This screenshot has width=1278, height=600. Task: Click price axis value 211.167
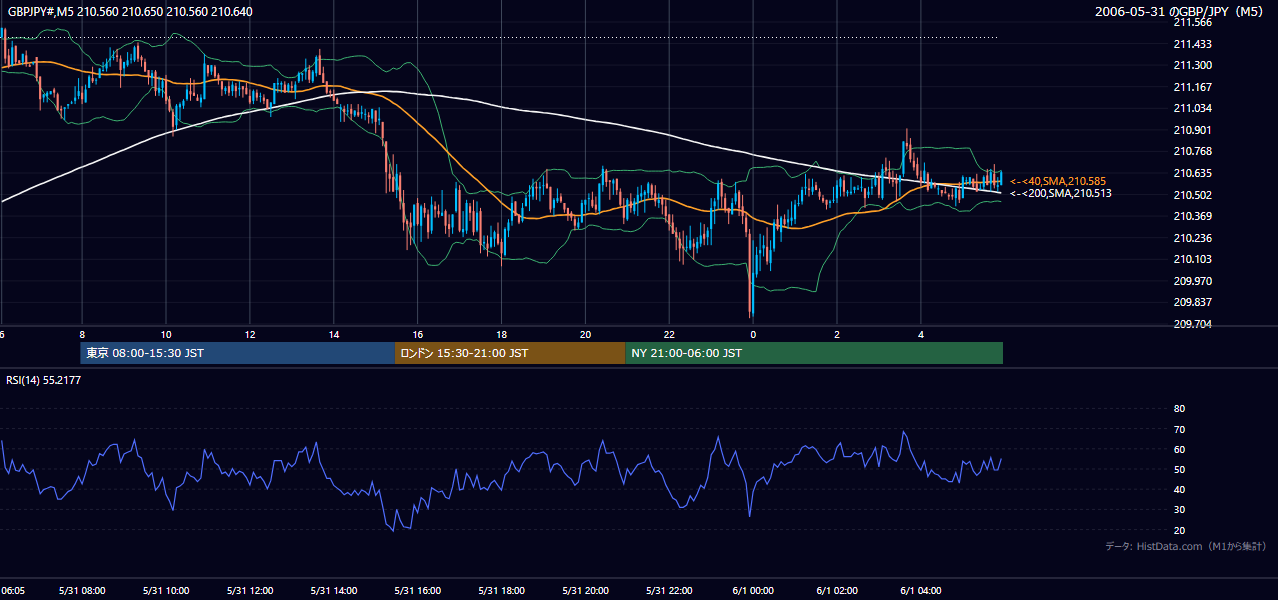point(1191,87)
